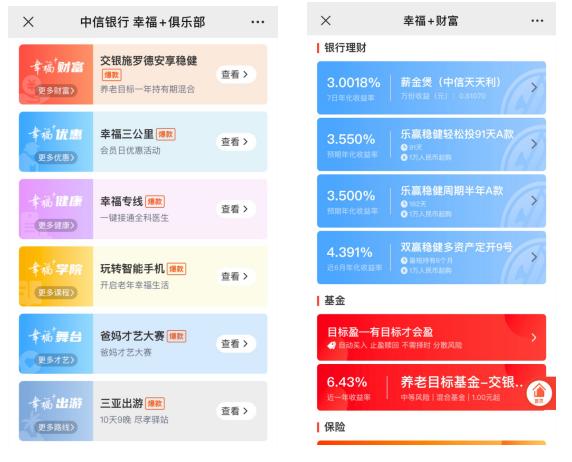
Task: Close the 幸福+财富 page with the X
Action: pyautogui.click(x=326, y=20)
